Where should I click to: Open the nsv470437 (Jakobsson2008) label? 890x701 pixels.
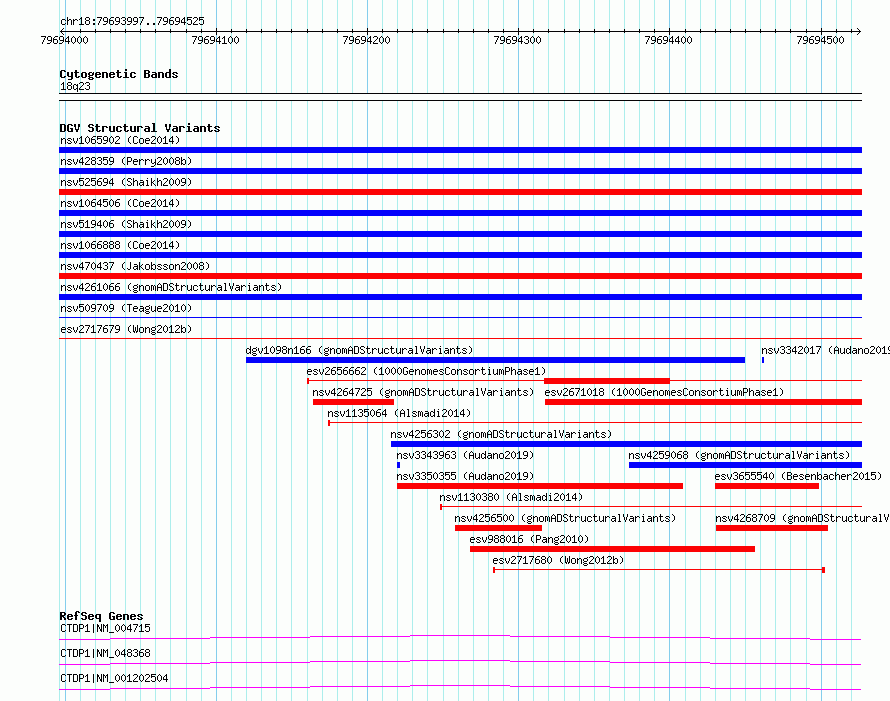tap(135, 266)
